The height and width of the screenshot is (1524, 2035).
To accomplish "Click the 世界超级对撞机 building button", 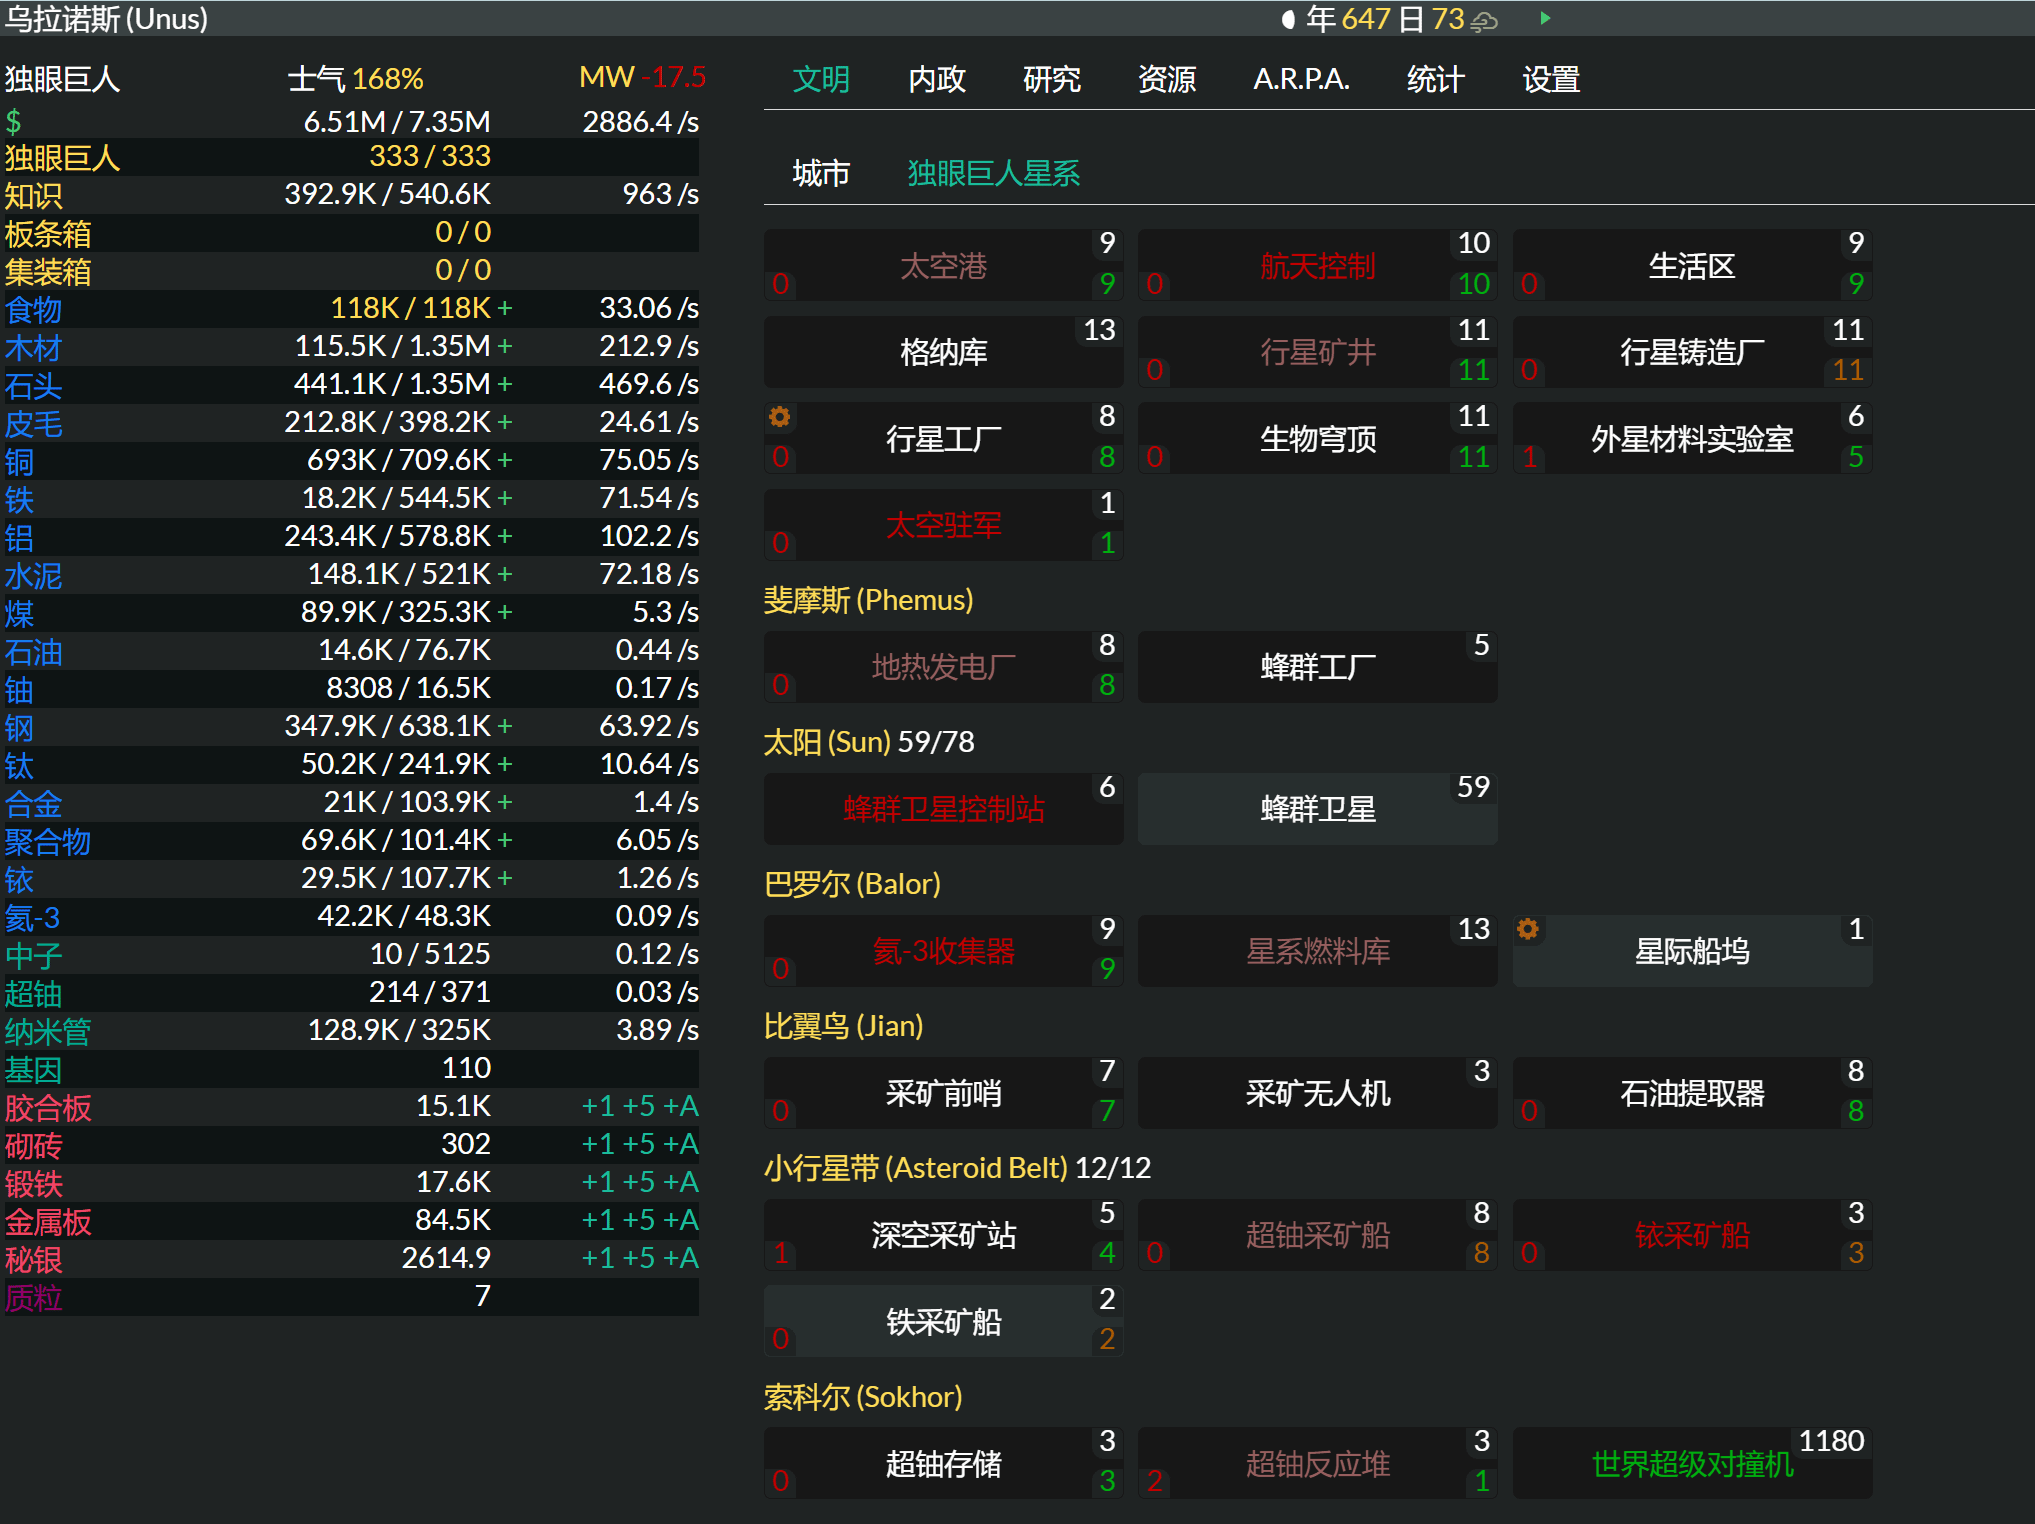I will (x=1692, y=1464).
